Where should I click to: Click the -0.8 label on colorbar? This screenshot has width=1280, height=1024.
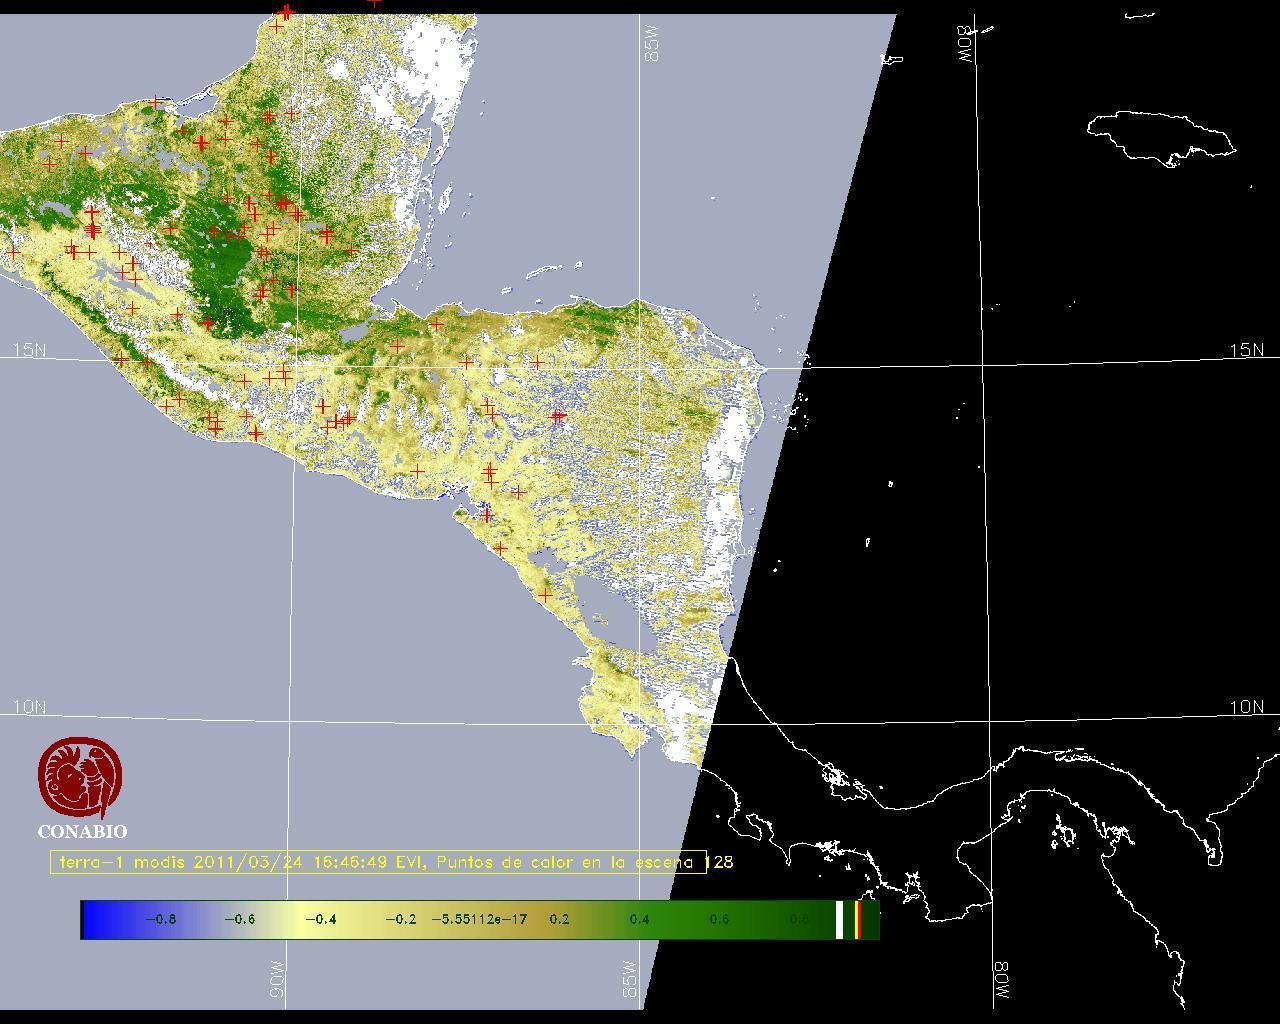[x=160, y=920]
